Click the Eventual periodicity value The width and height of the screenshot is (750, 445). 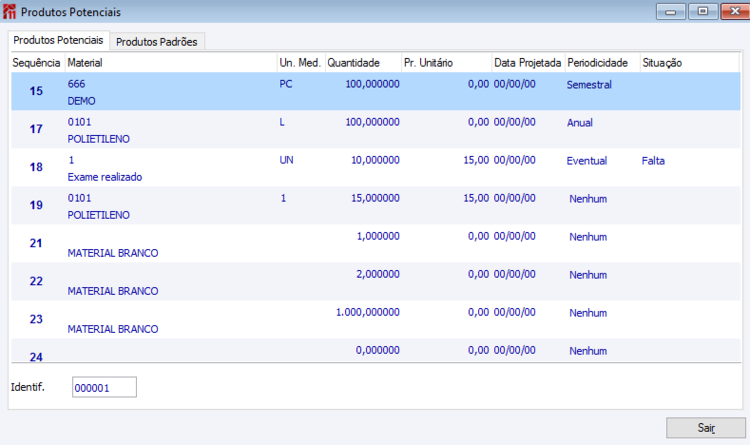coord(587,161)
